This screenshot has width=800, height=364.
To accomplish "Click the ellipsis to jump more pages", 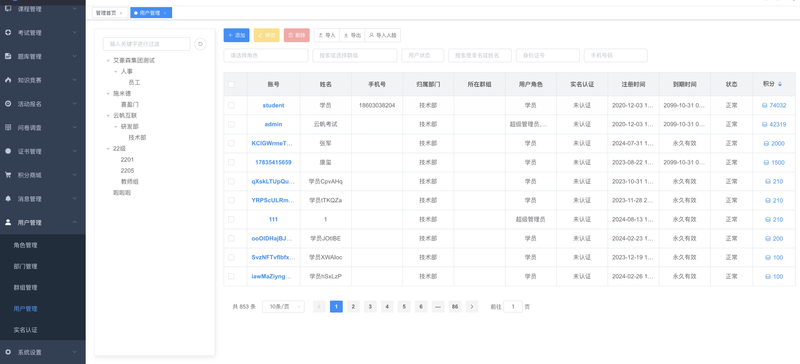I will pyautogui.click(x=438, y=306).
